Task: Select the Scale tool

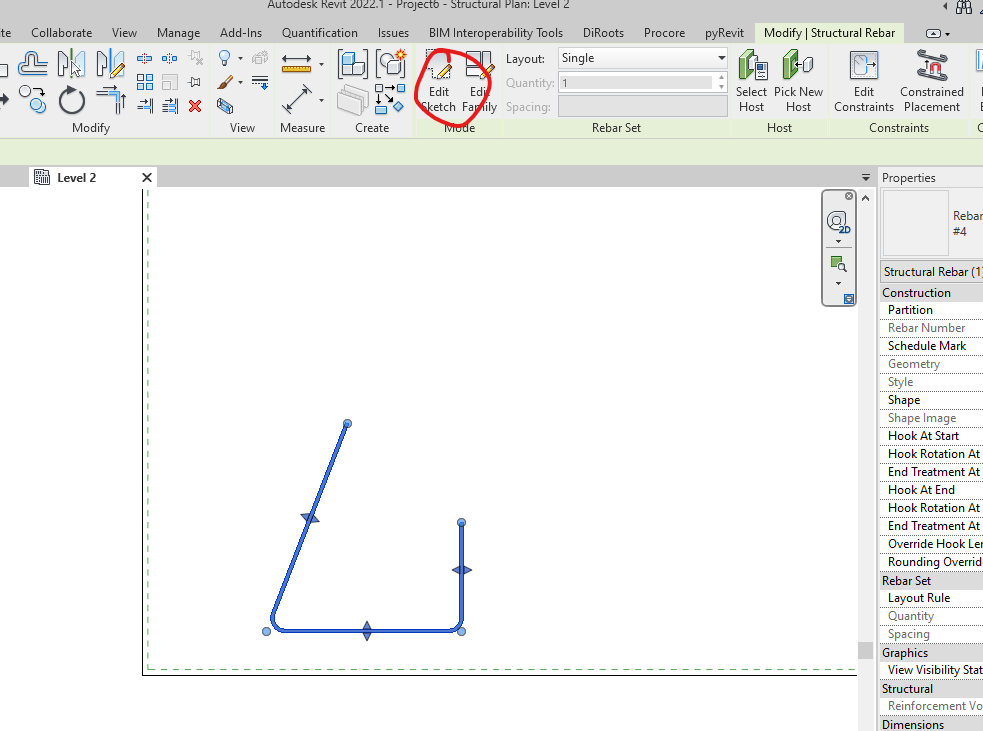Action: [x=169, y=82]
